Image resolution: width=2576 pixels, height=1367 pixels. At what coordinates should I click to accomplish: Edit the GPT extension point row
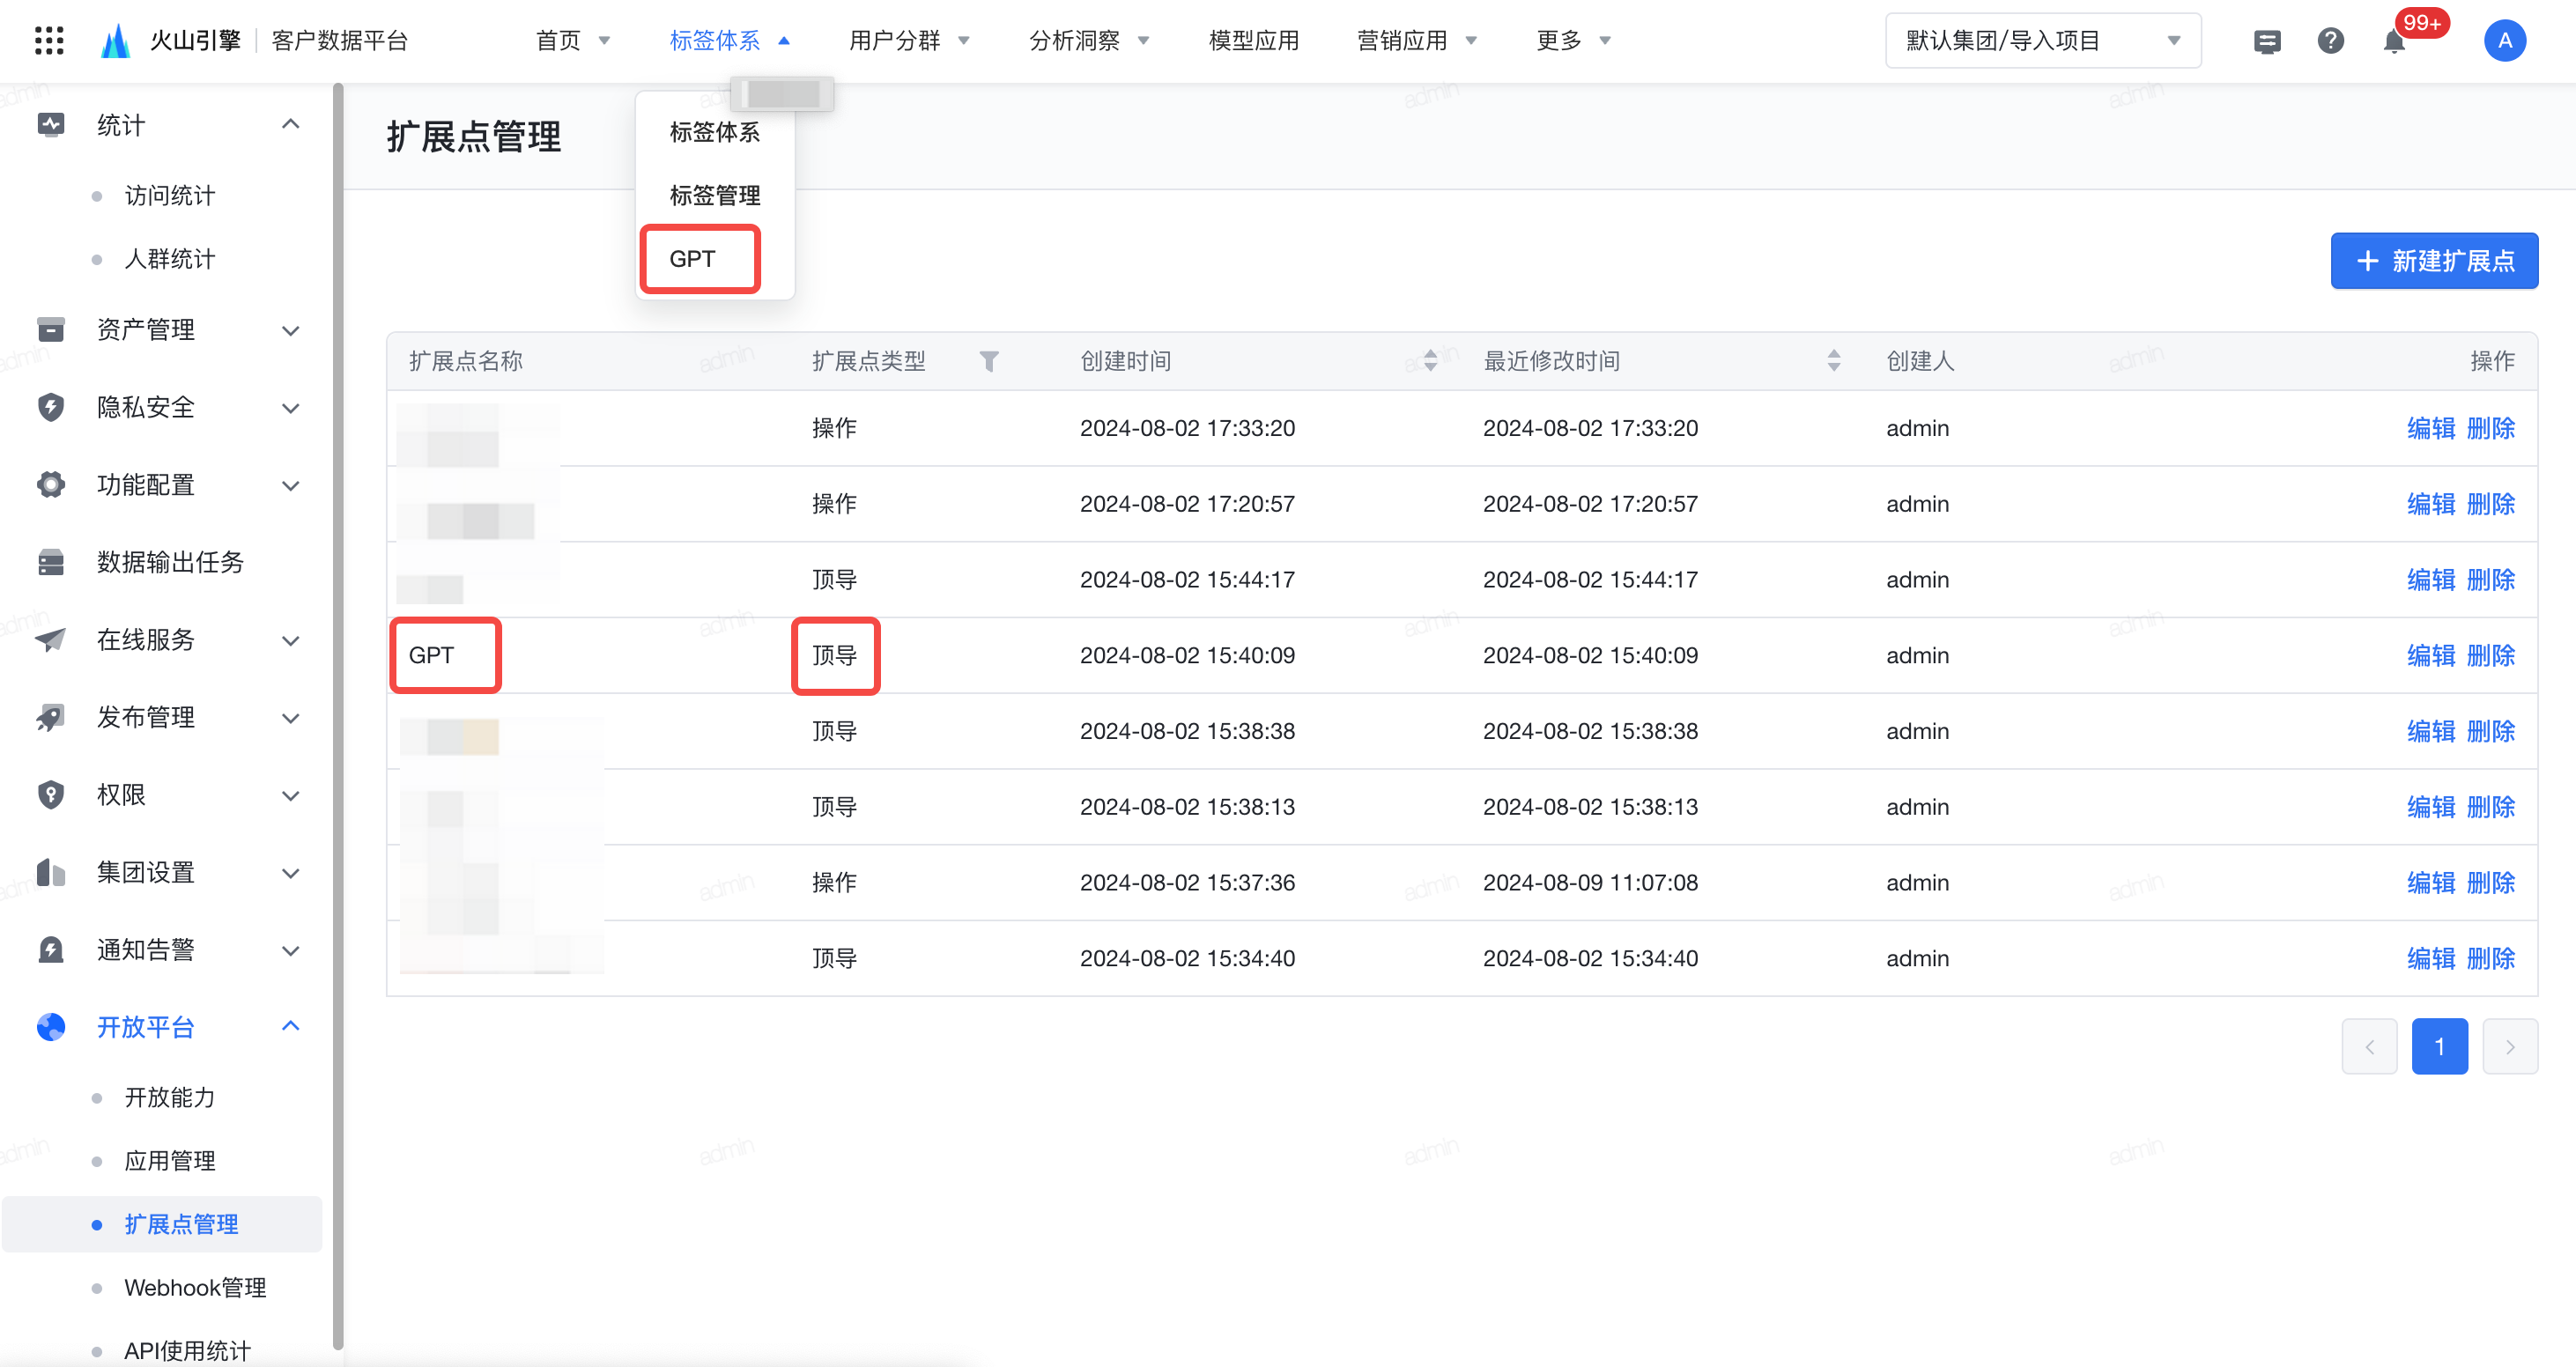click(2431, 655)
